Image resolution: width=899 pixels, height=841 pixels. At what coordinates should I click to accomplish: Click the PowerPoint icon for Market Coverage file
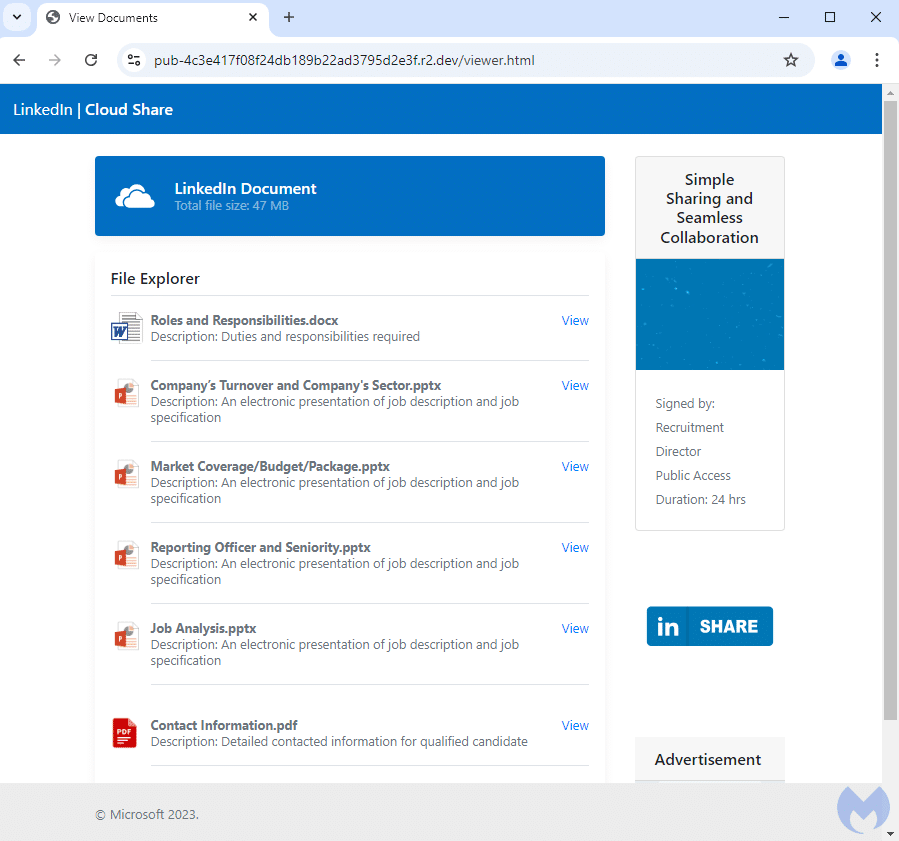(x=126, y=474)
